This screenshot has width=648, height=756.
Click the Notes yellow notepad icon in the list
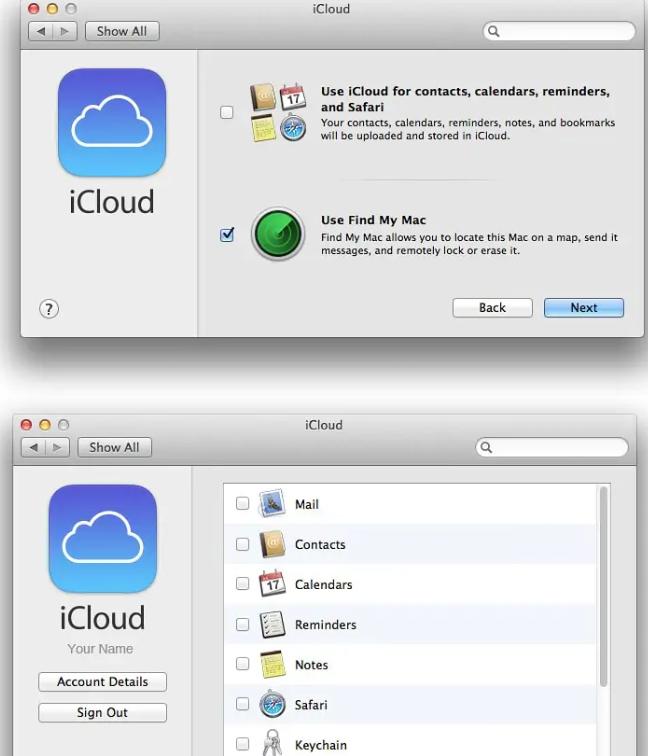[x=272, y=664]
